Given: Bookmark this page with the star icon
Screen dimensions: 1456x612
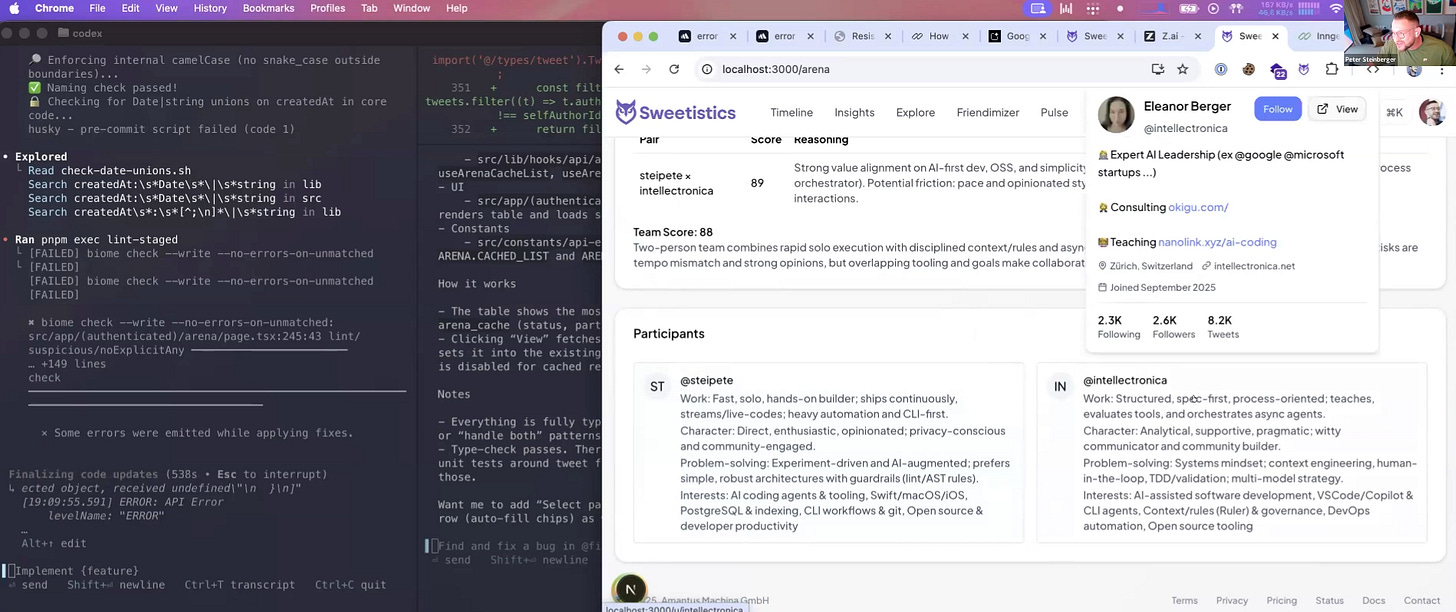Looking at the screenshot, I should (1183, 69).
